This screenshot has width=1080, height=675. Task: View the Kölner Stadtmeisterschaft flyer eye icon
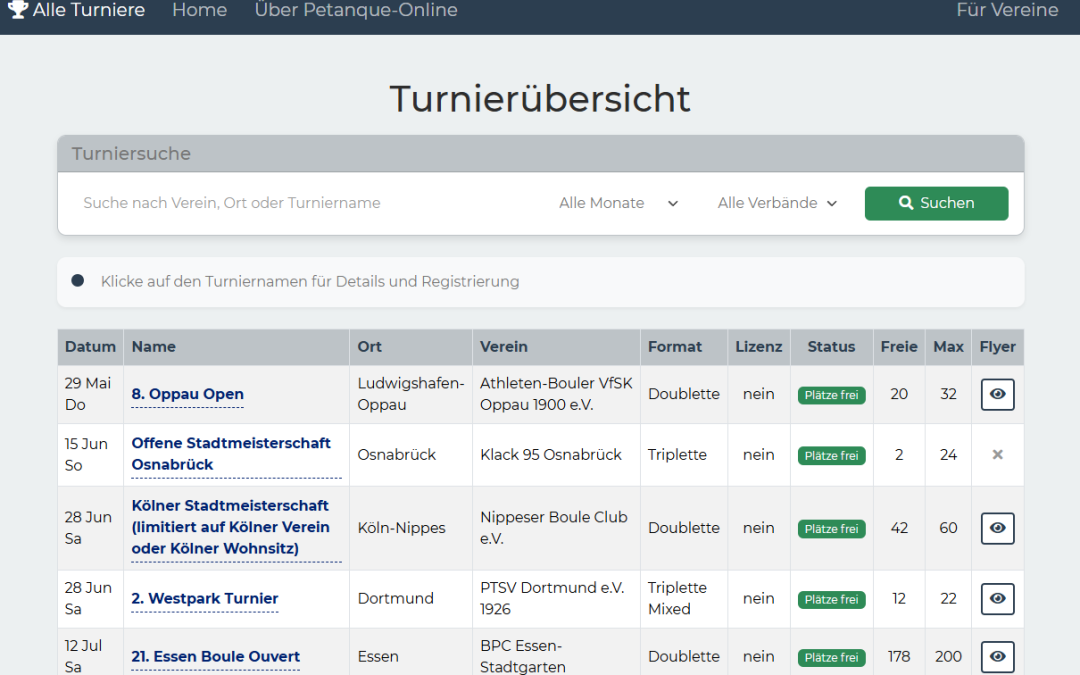click(997, 528)
